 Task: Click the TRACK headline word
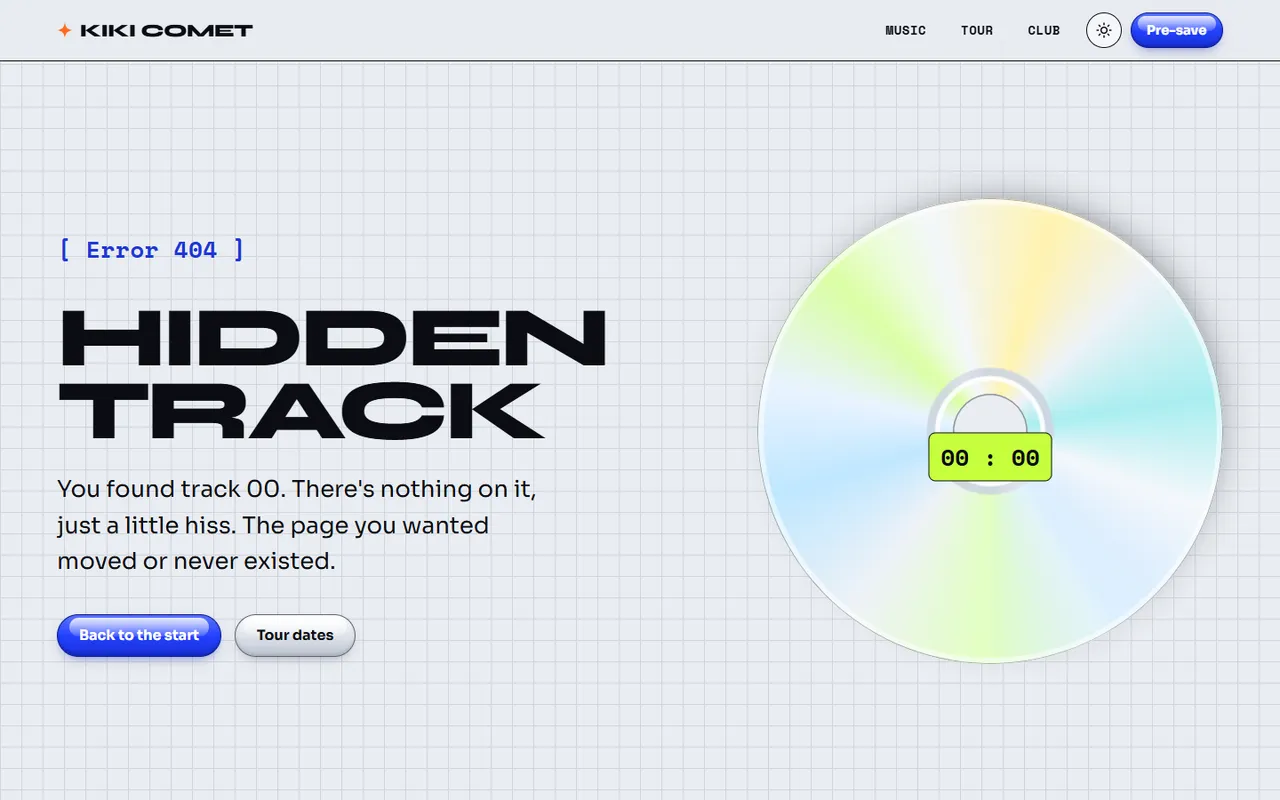pyautogui.click(x=301, y=410)
